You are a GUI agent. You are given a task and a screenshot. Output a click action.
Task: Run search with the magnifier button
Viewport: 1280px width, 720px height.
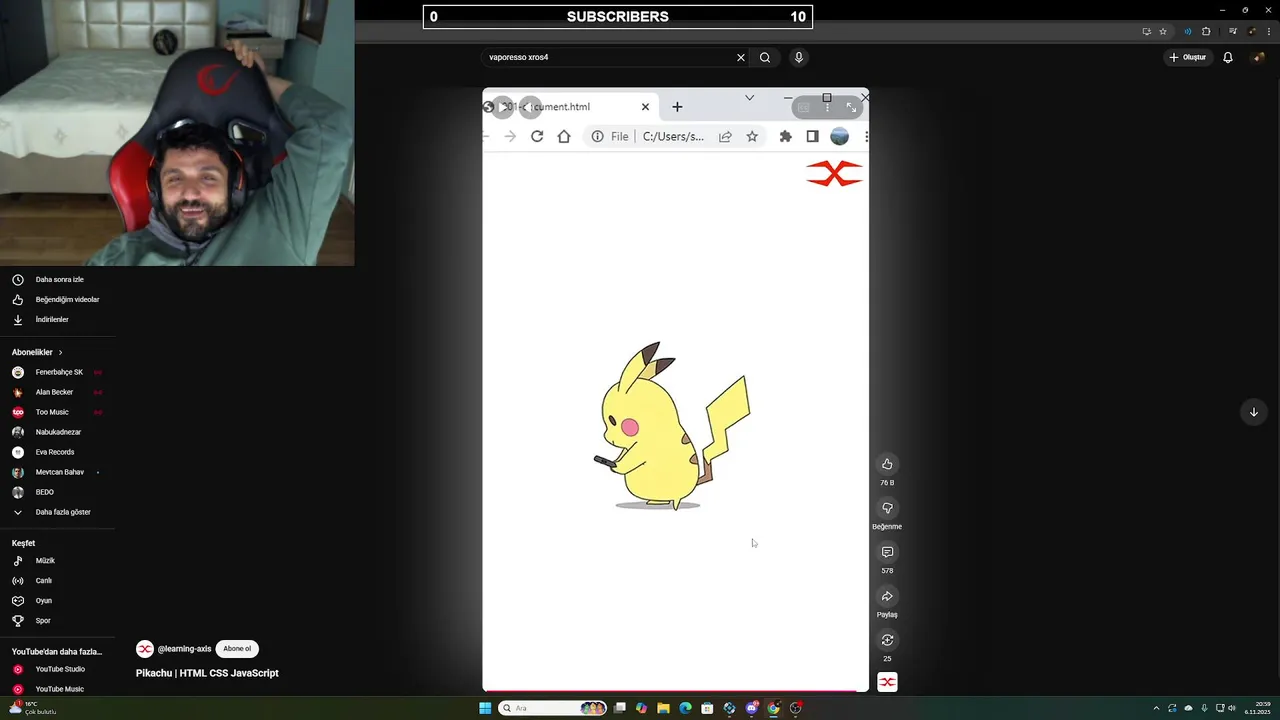coord(765,57)
